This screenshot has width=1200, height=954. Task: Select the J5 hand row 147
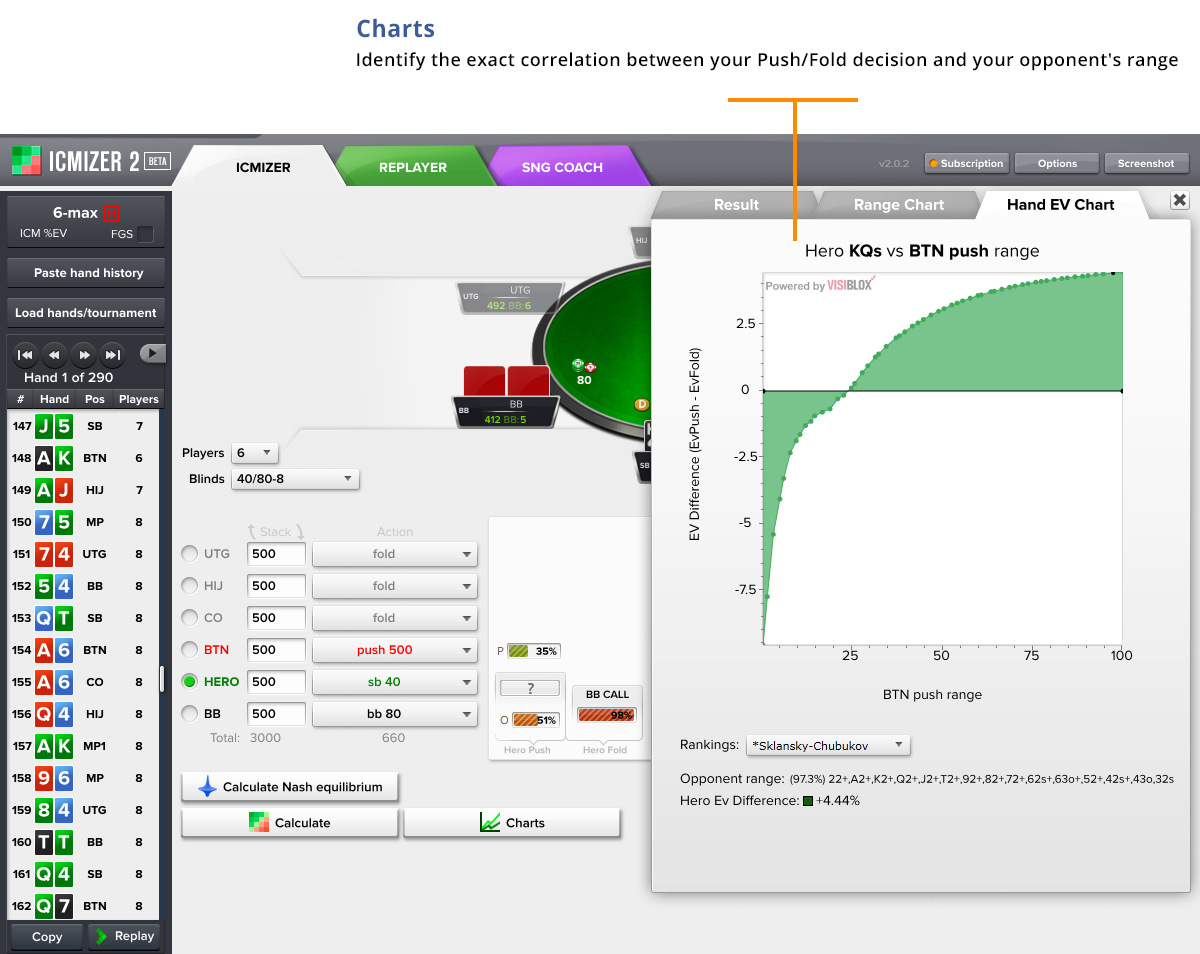click(84, 426)
